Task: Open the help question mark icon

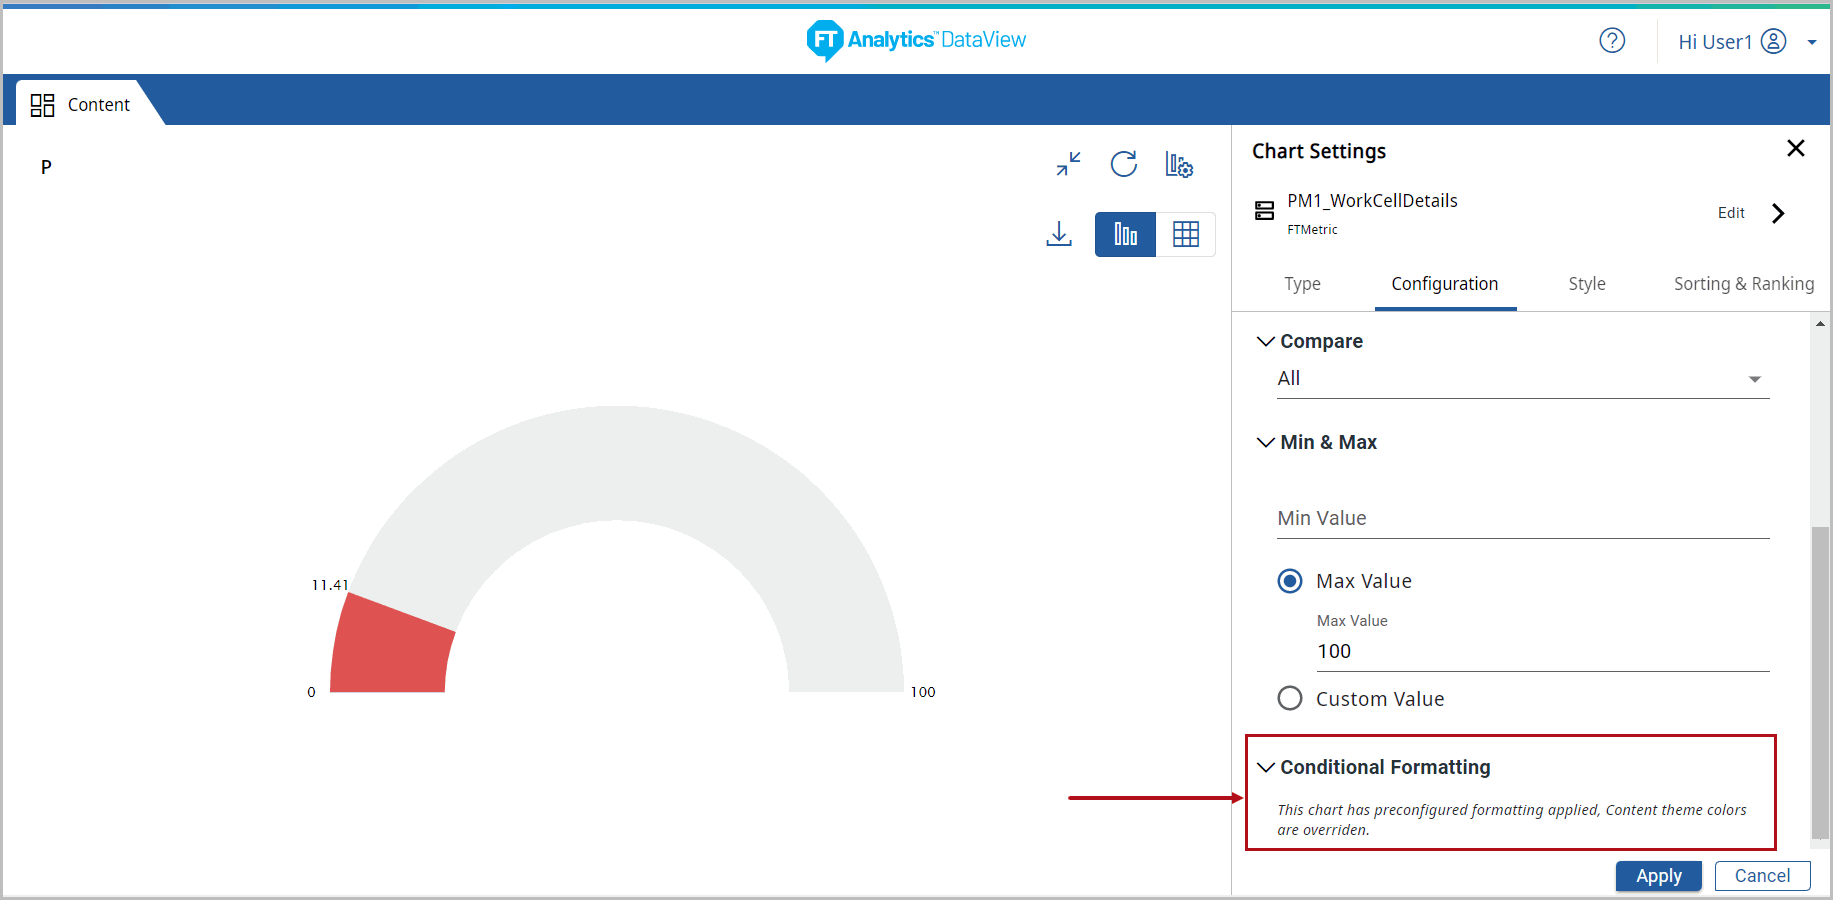Action: (x=1612, y=41)
